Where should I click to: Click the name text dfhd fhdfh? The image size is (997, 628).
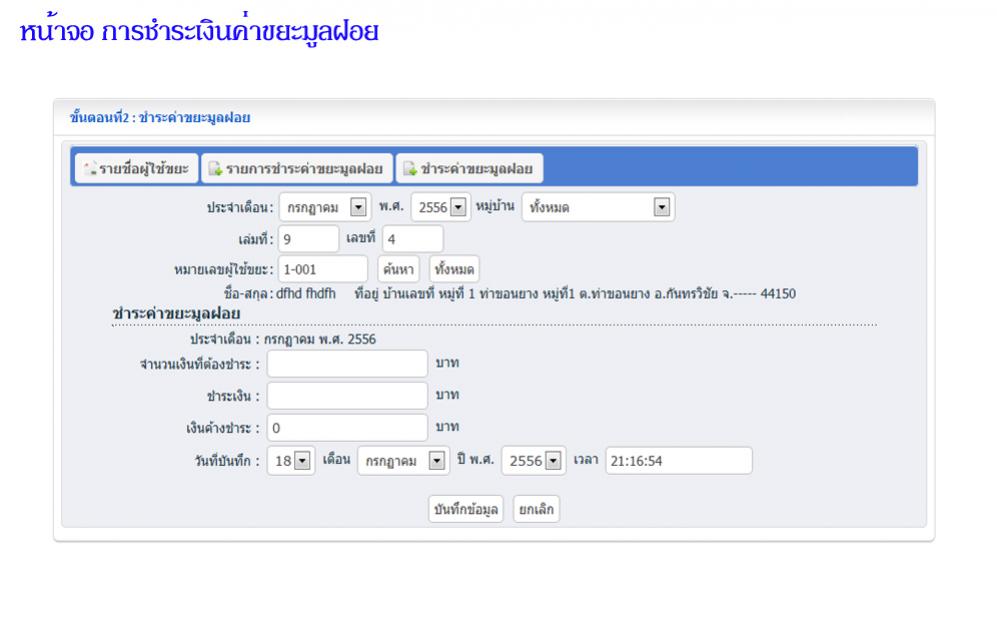(x=306, y=294)
